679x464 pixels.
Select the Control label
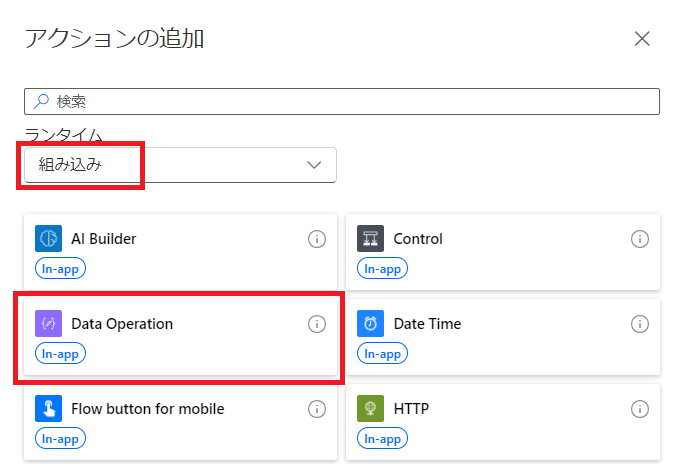tap(418, 239)
